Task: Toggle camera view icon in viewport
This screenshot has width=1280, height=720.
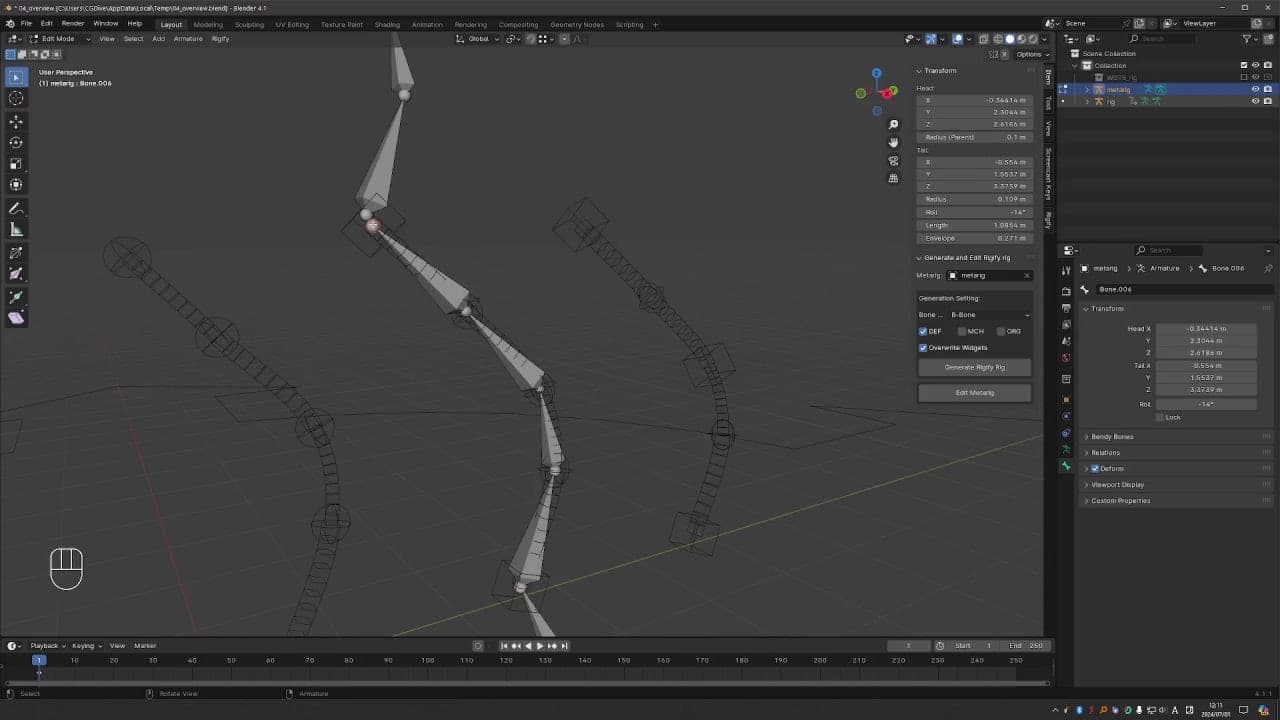Action: point(893,160)
